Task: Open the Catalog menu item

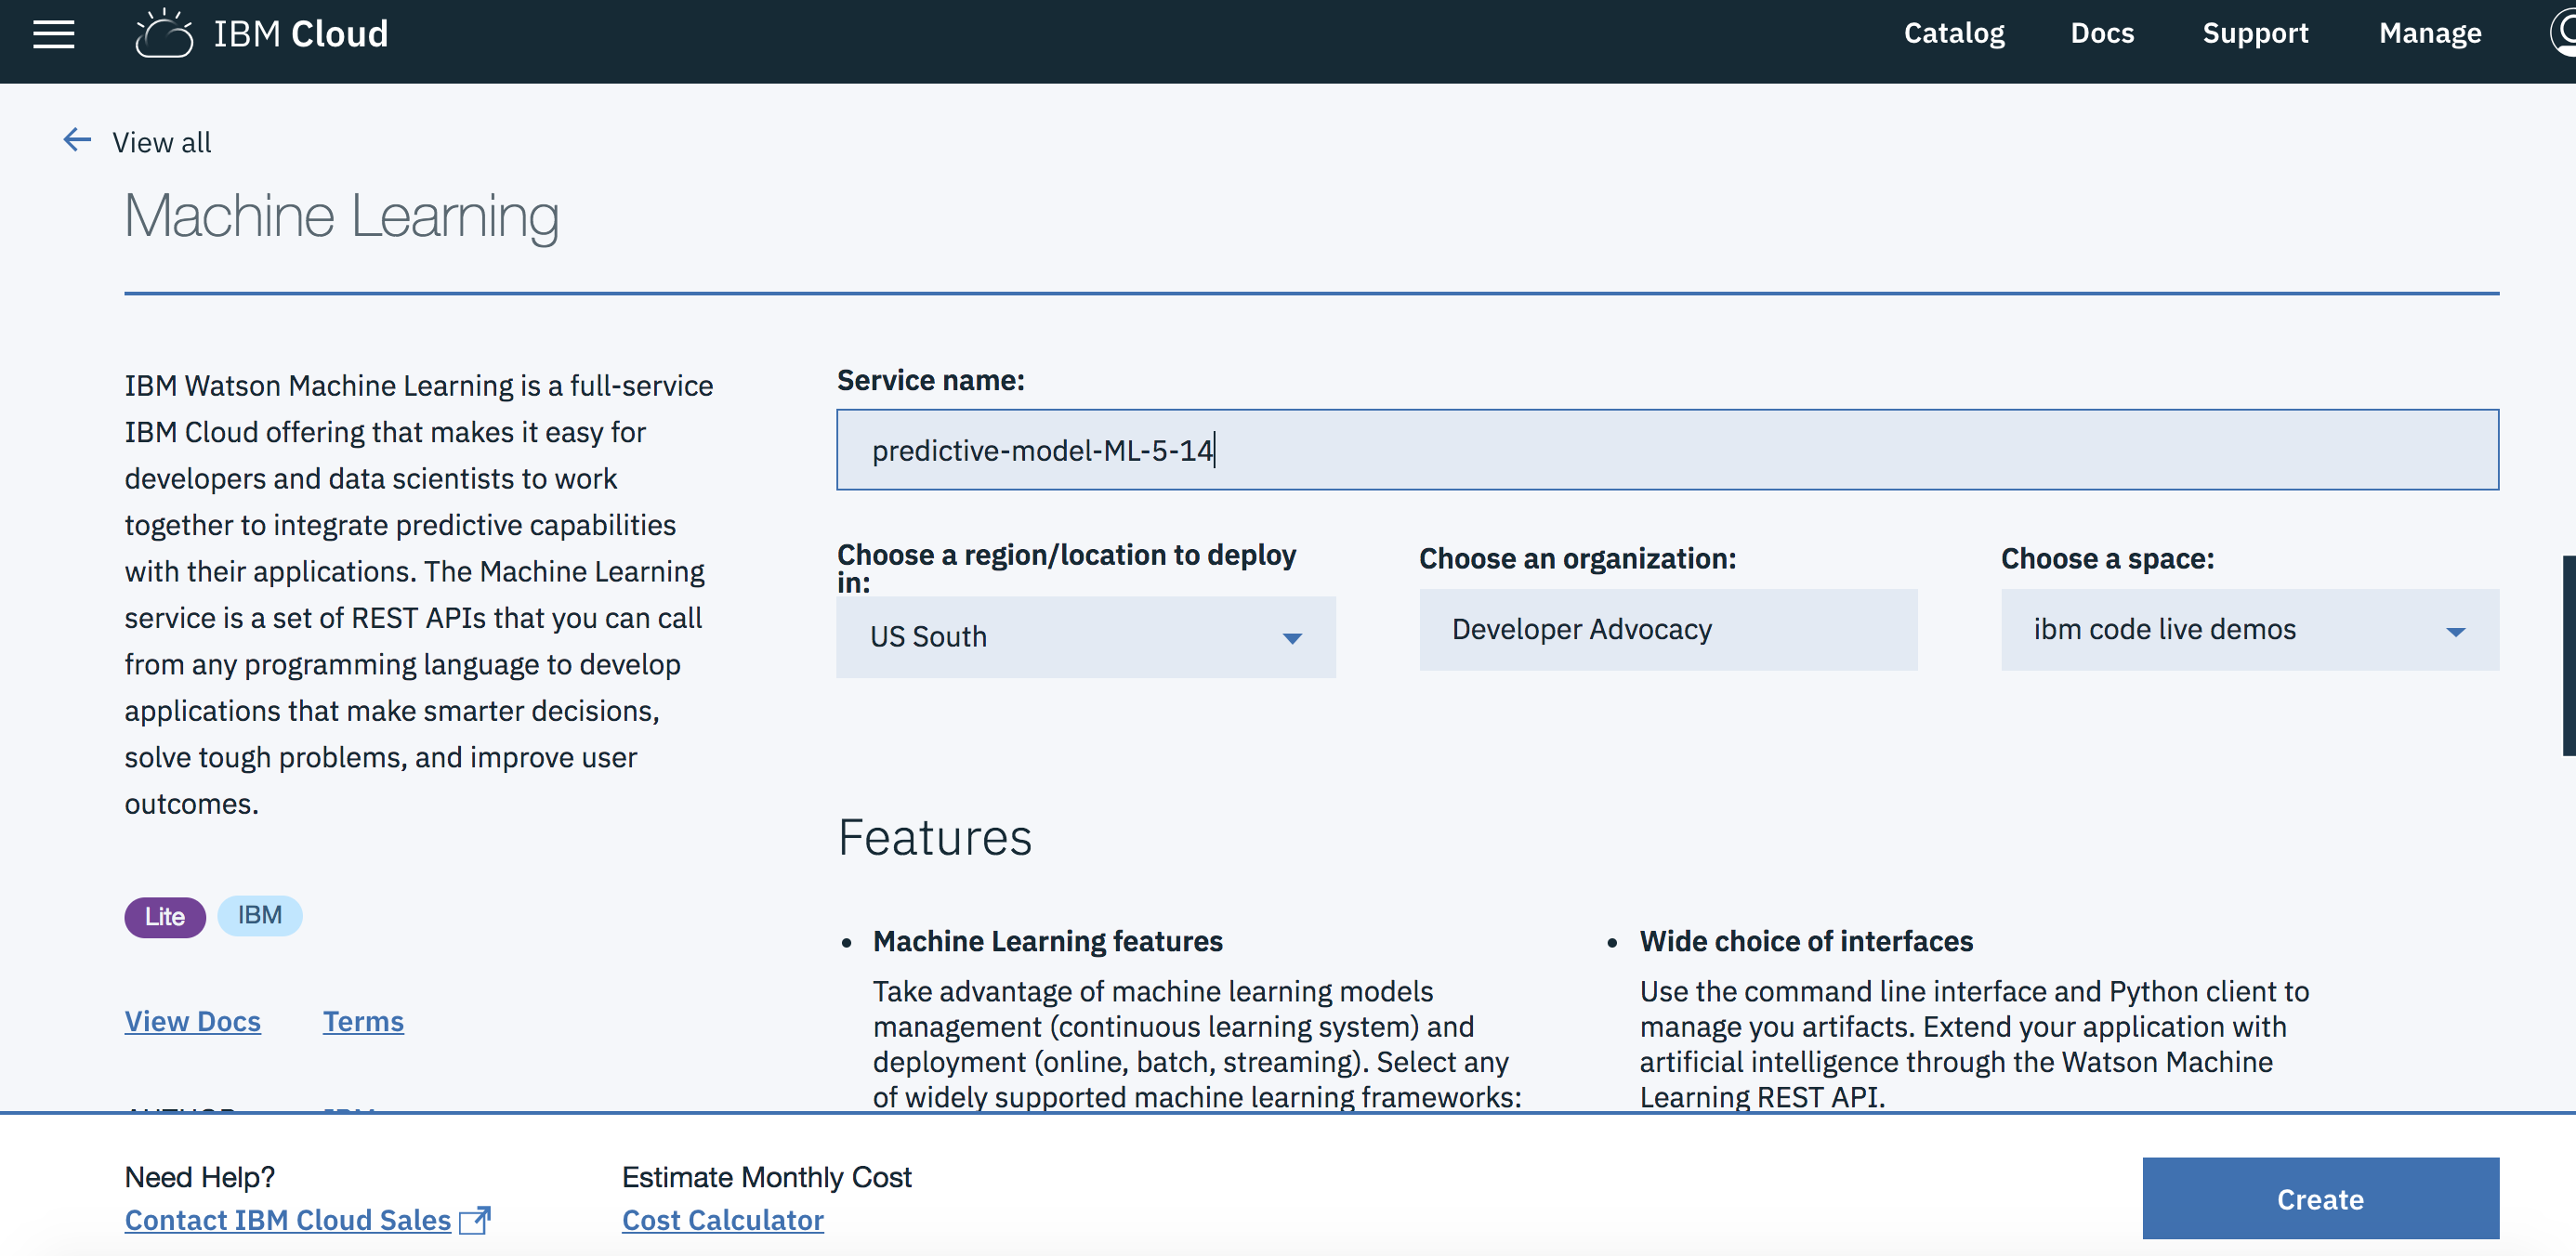Action: (x=1953, y=34)
